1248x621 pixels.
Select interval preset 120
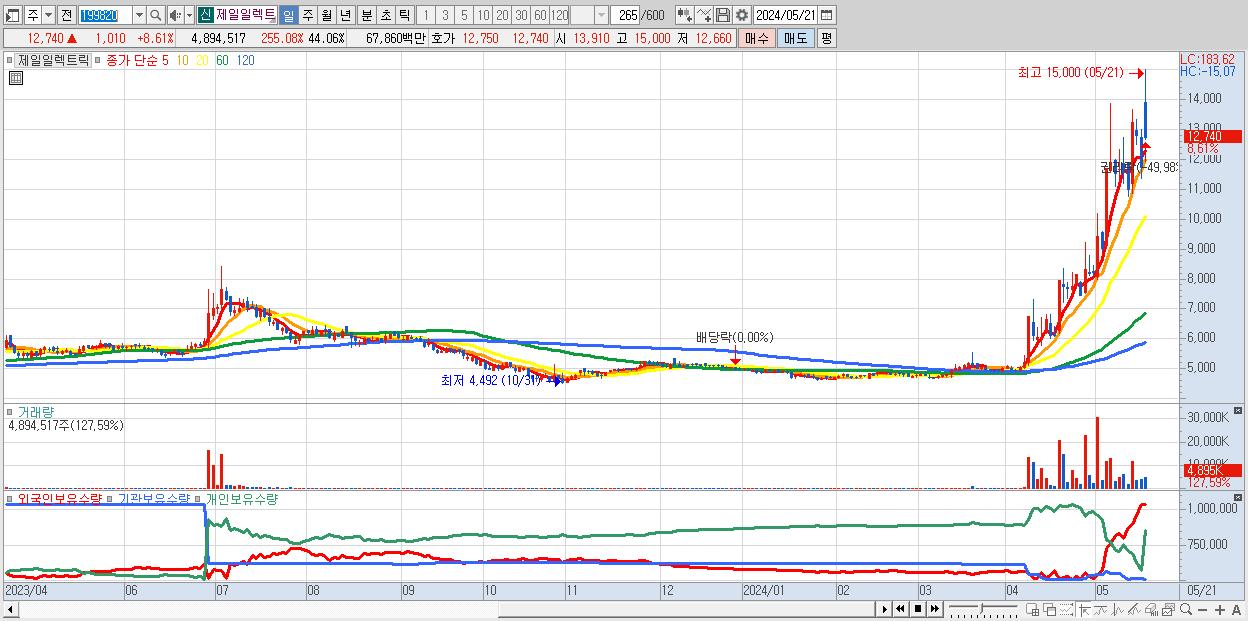tap(560, 15)
